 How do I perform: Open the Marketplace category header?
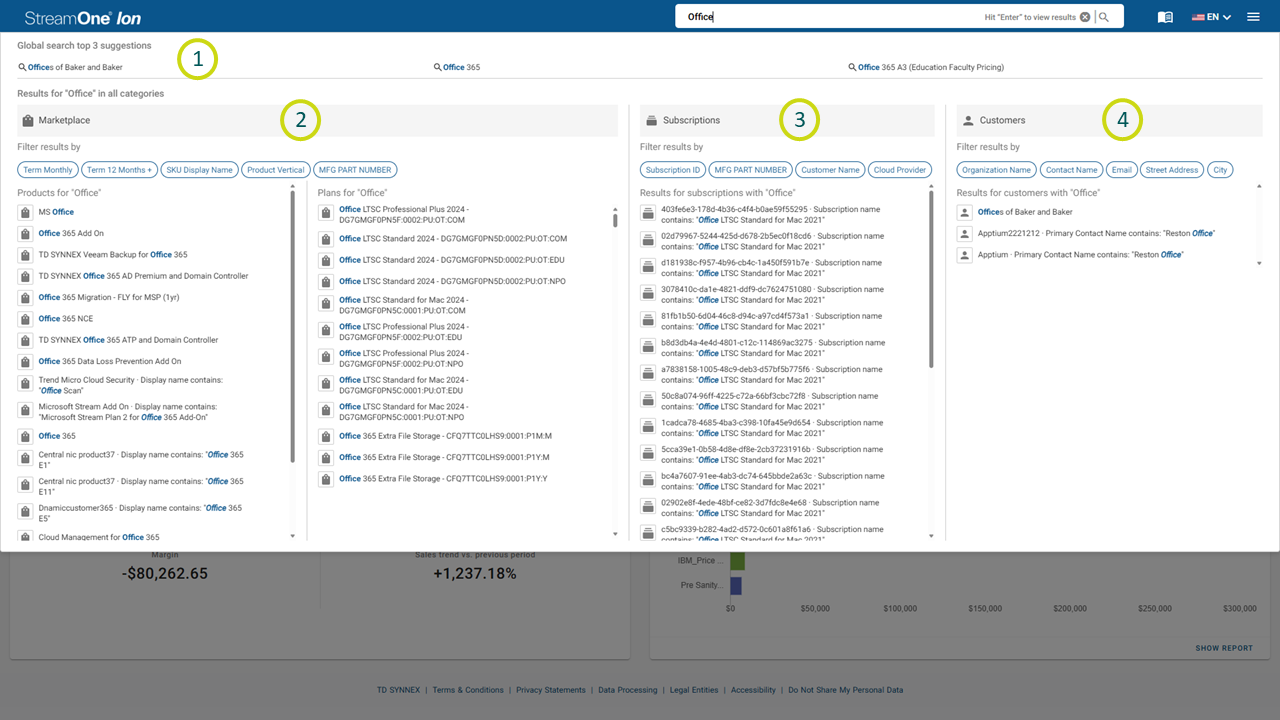pos(317,120)
